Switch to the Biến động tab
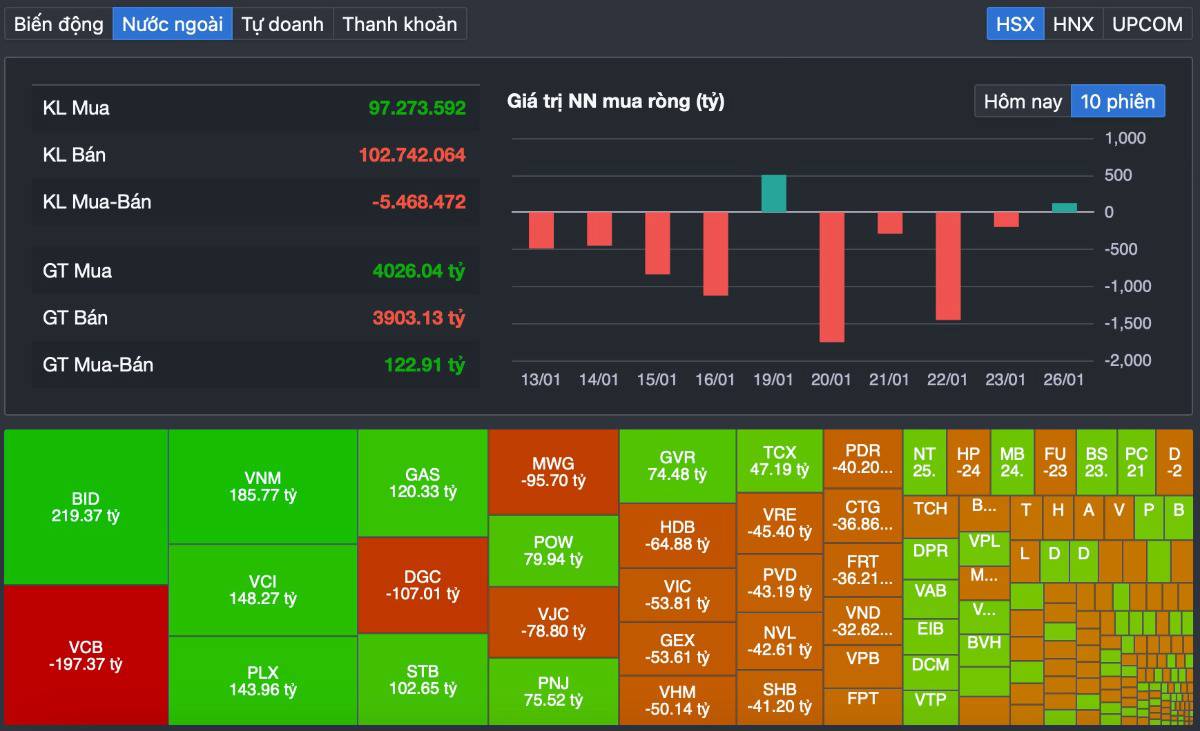 (58, 24)
